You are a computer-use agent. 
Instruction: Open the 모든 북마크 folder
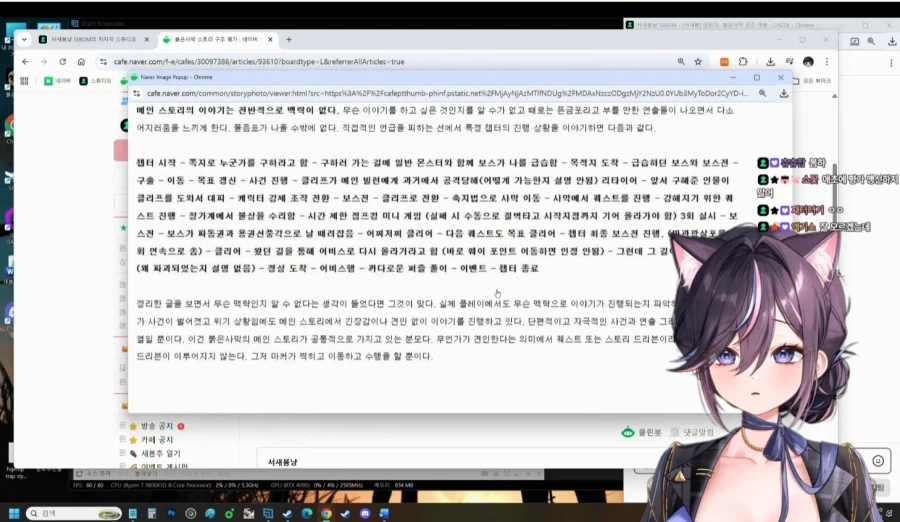point(812,81)
